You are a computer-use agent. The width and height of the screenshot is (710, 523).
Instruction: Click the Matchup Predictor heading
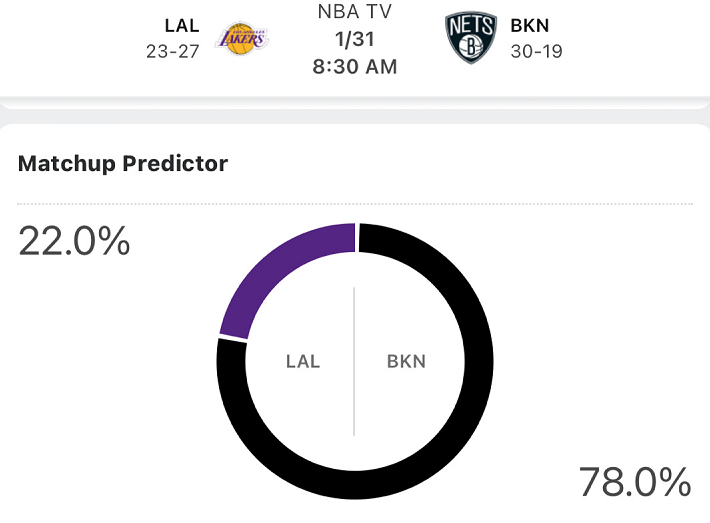coord(123,163)
